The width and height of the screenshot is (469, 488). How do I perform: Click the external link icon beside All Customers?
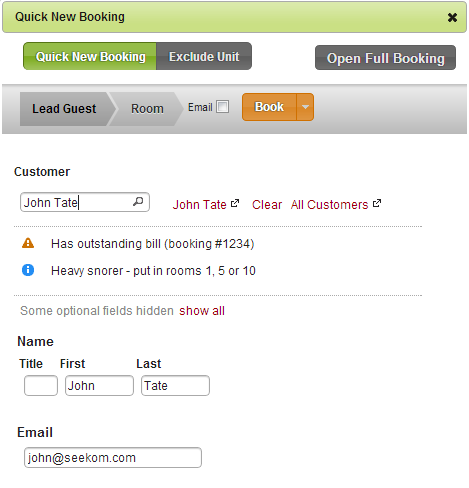pyautogui.click(x=377, y=203)
